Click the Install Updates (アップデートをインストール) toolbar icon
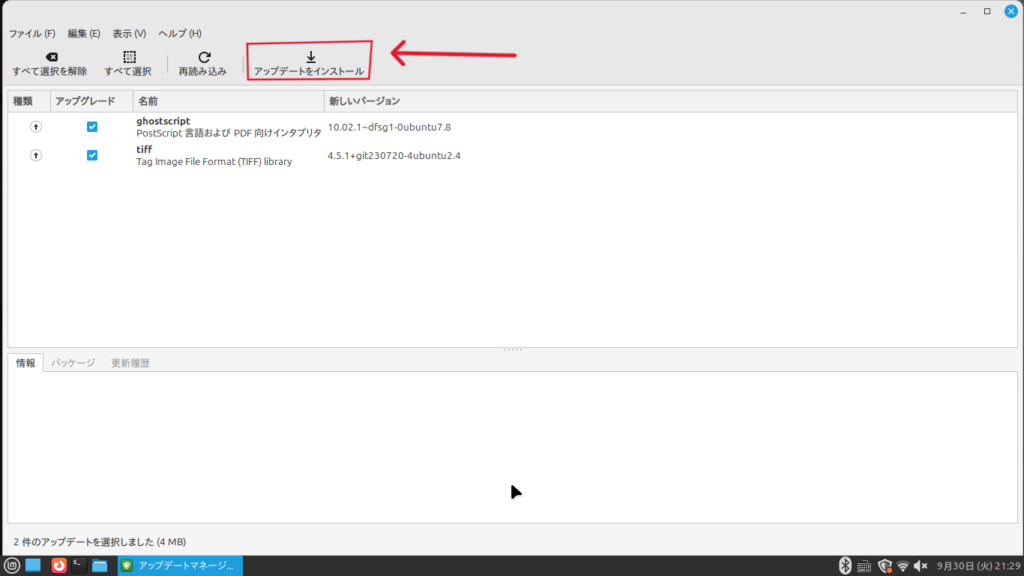The height and width of the screenshot is (576, 1024). (310, 57)
